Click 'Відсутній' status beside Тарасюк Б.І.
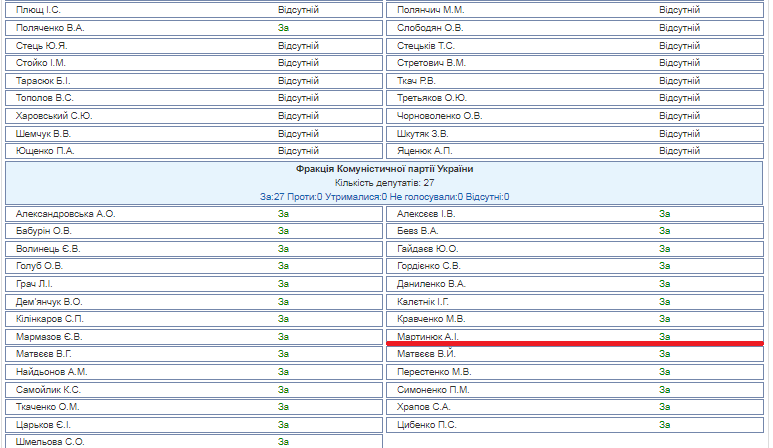The height and width of the screenshot is (448, 773). pyautogui.click(x=298, y=80)
